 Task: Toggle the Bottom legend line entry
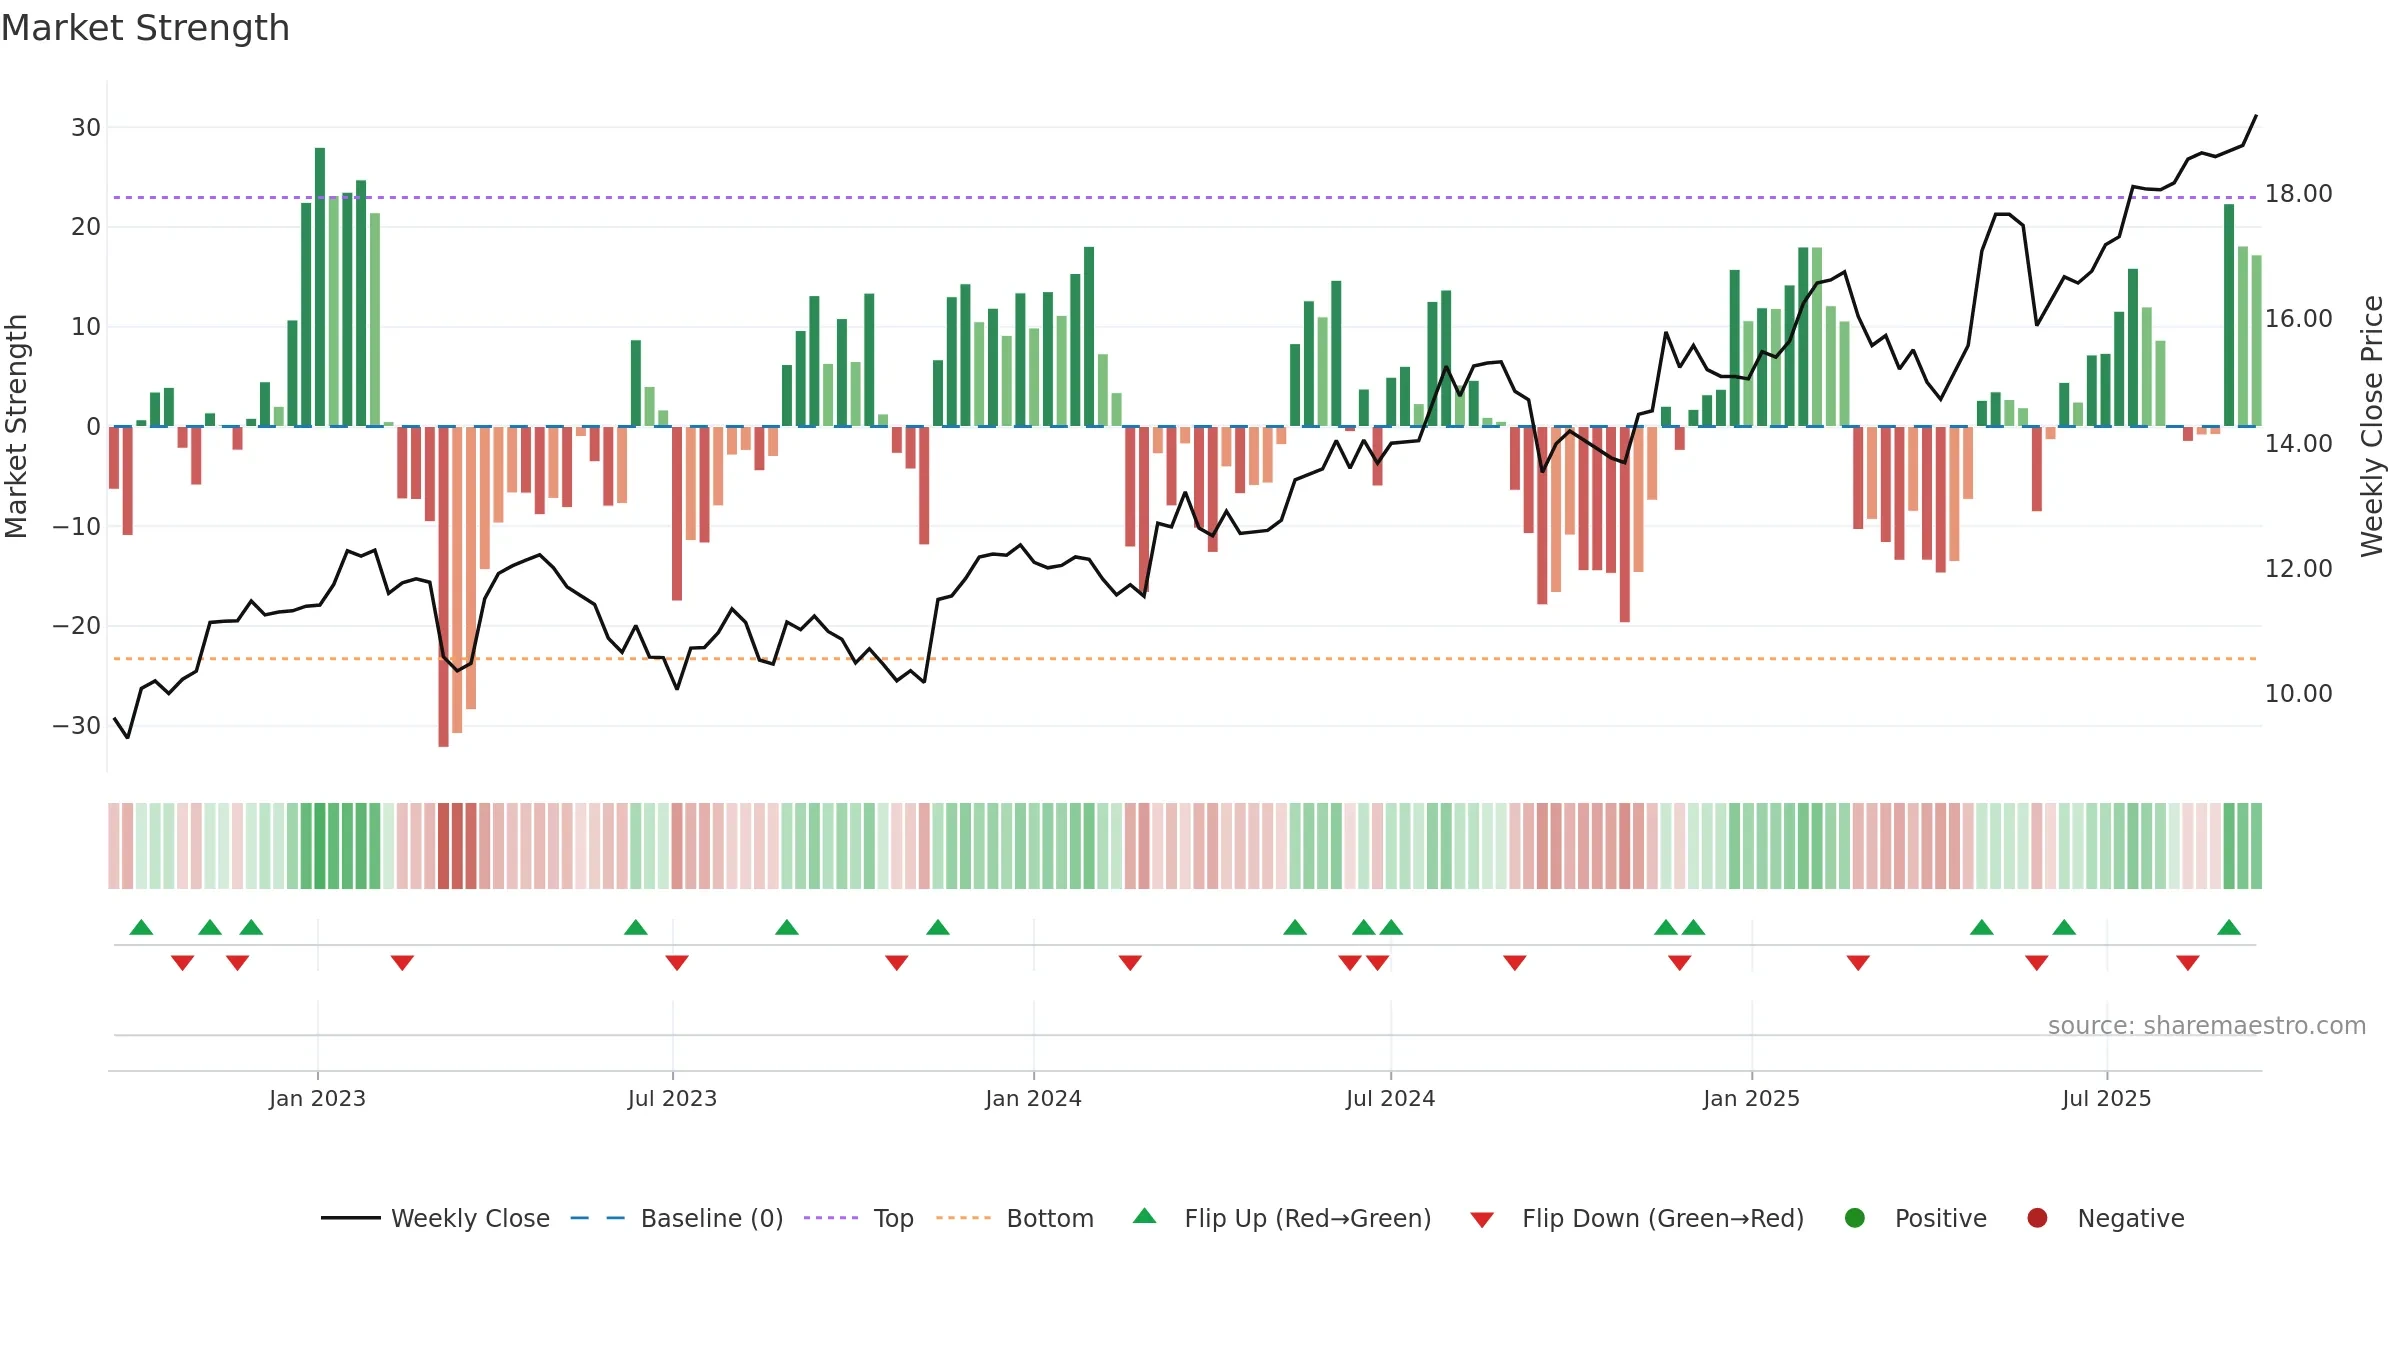coord(1015,1218)
